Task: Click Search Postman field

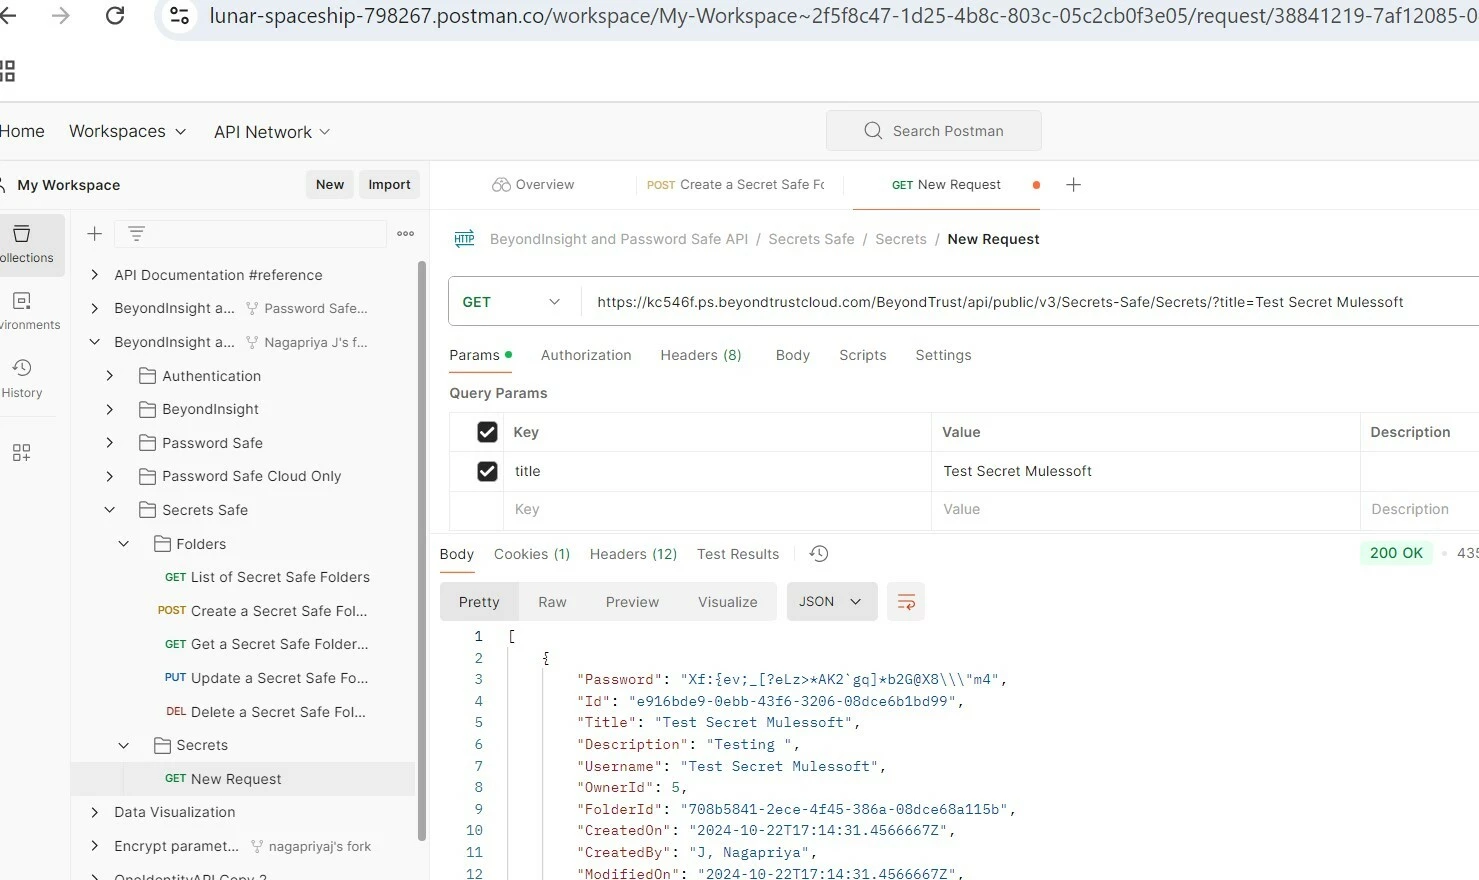Action: [934, 131]
